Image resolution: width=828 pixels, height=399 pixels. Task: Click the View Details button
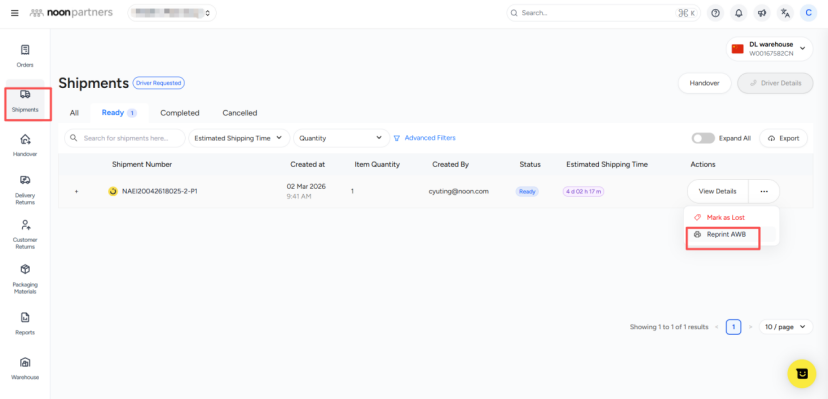pos(718,192)
